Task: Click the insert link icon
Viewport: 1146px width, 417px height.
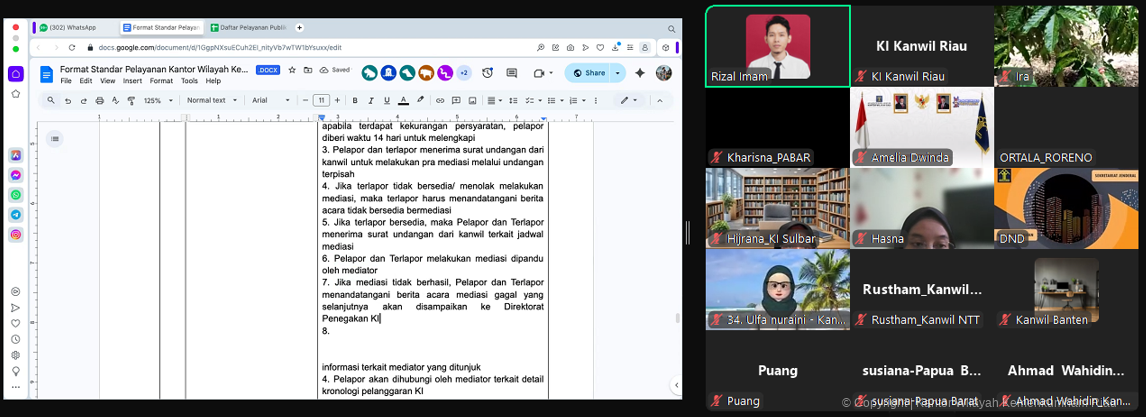Action: click(440, 100)
